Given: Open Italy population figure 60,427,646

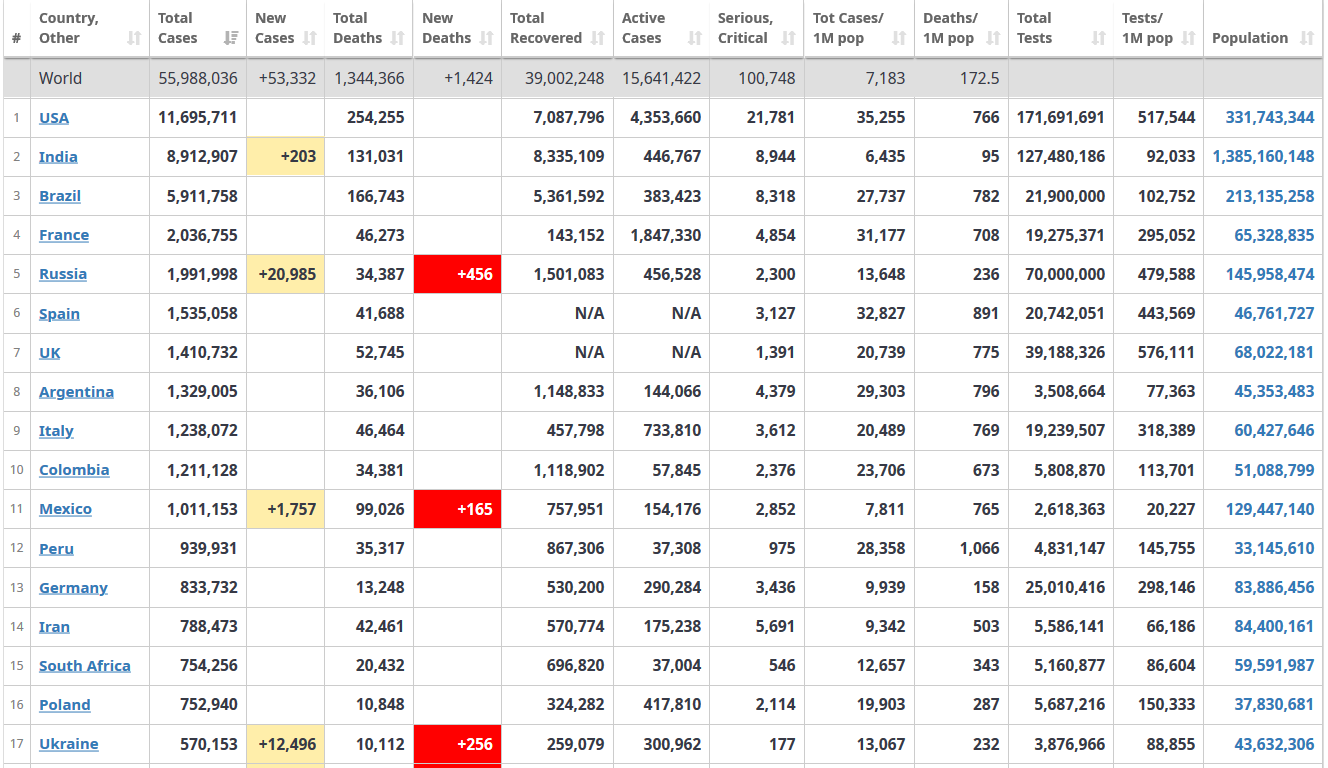Looking at the screenshot, I should [x=1274, y=431].
